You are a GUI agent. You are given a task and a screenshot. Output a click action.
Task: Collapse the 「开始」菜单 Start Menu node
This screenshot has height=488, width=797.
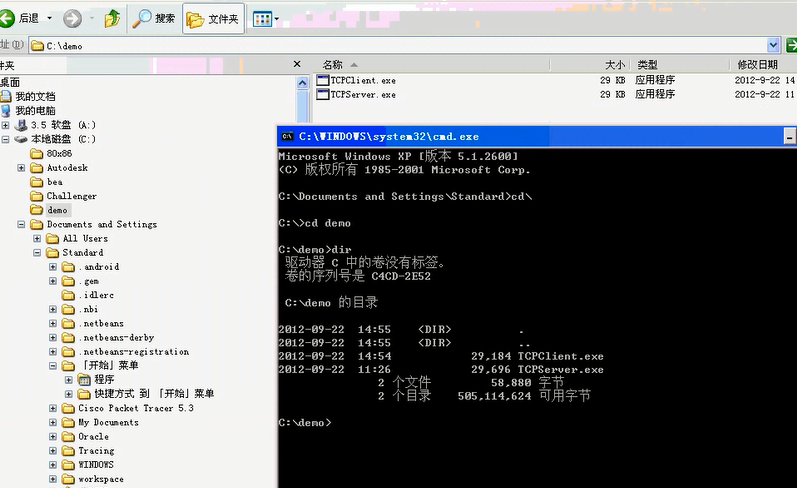coord(53,365)
